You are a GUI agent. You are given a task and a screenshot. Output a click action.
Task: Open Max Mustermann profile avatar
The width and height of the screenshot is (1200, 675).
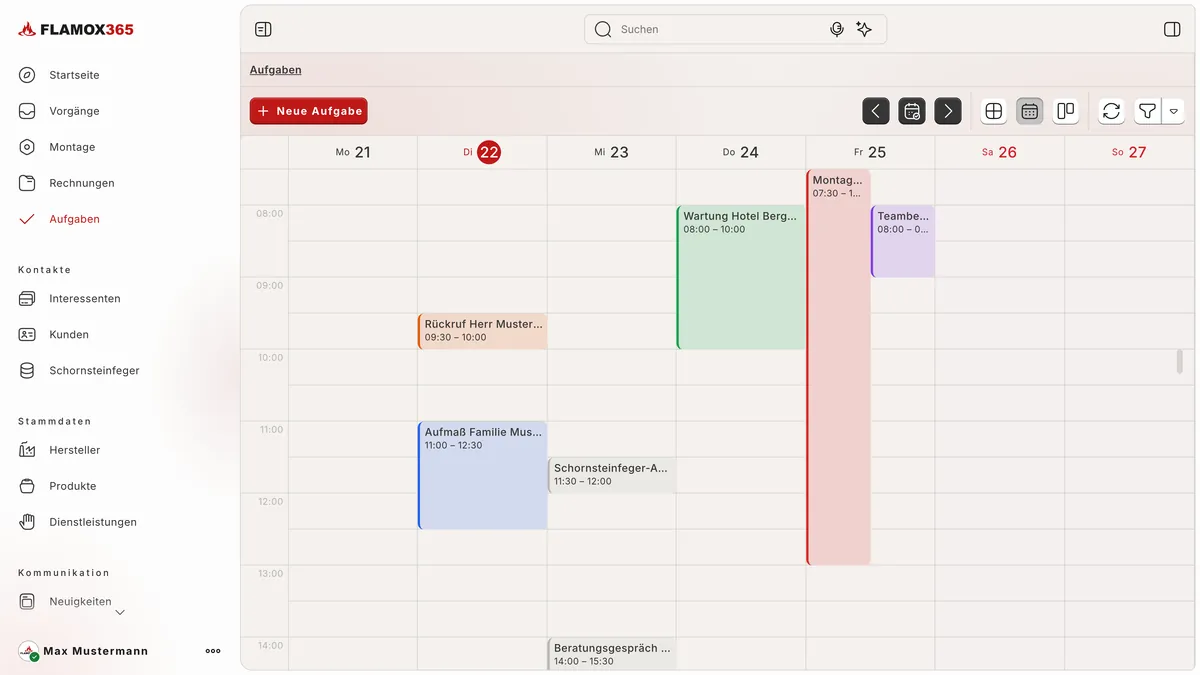28,651
